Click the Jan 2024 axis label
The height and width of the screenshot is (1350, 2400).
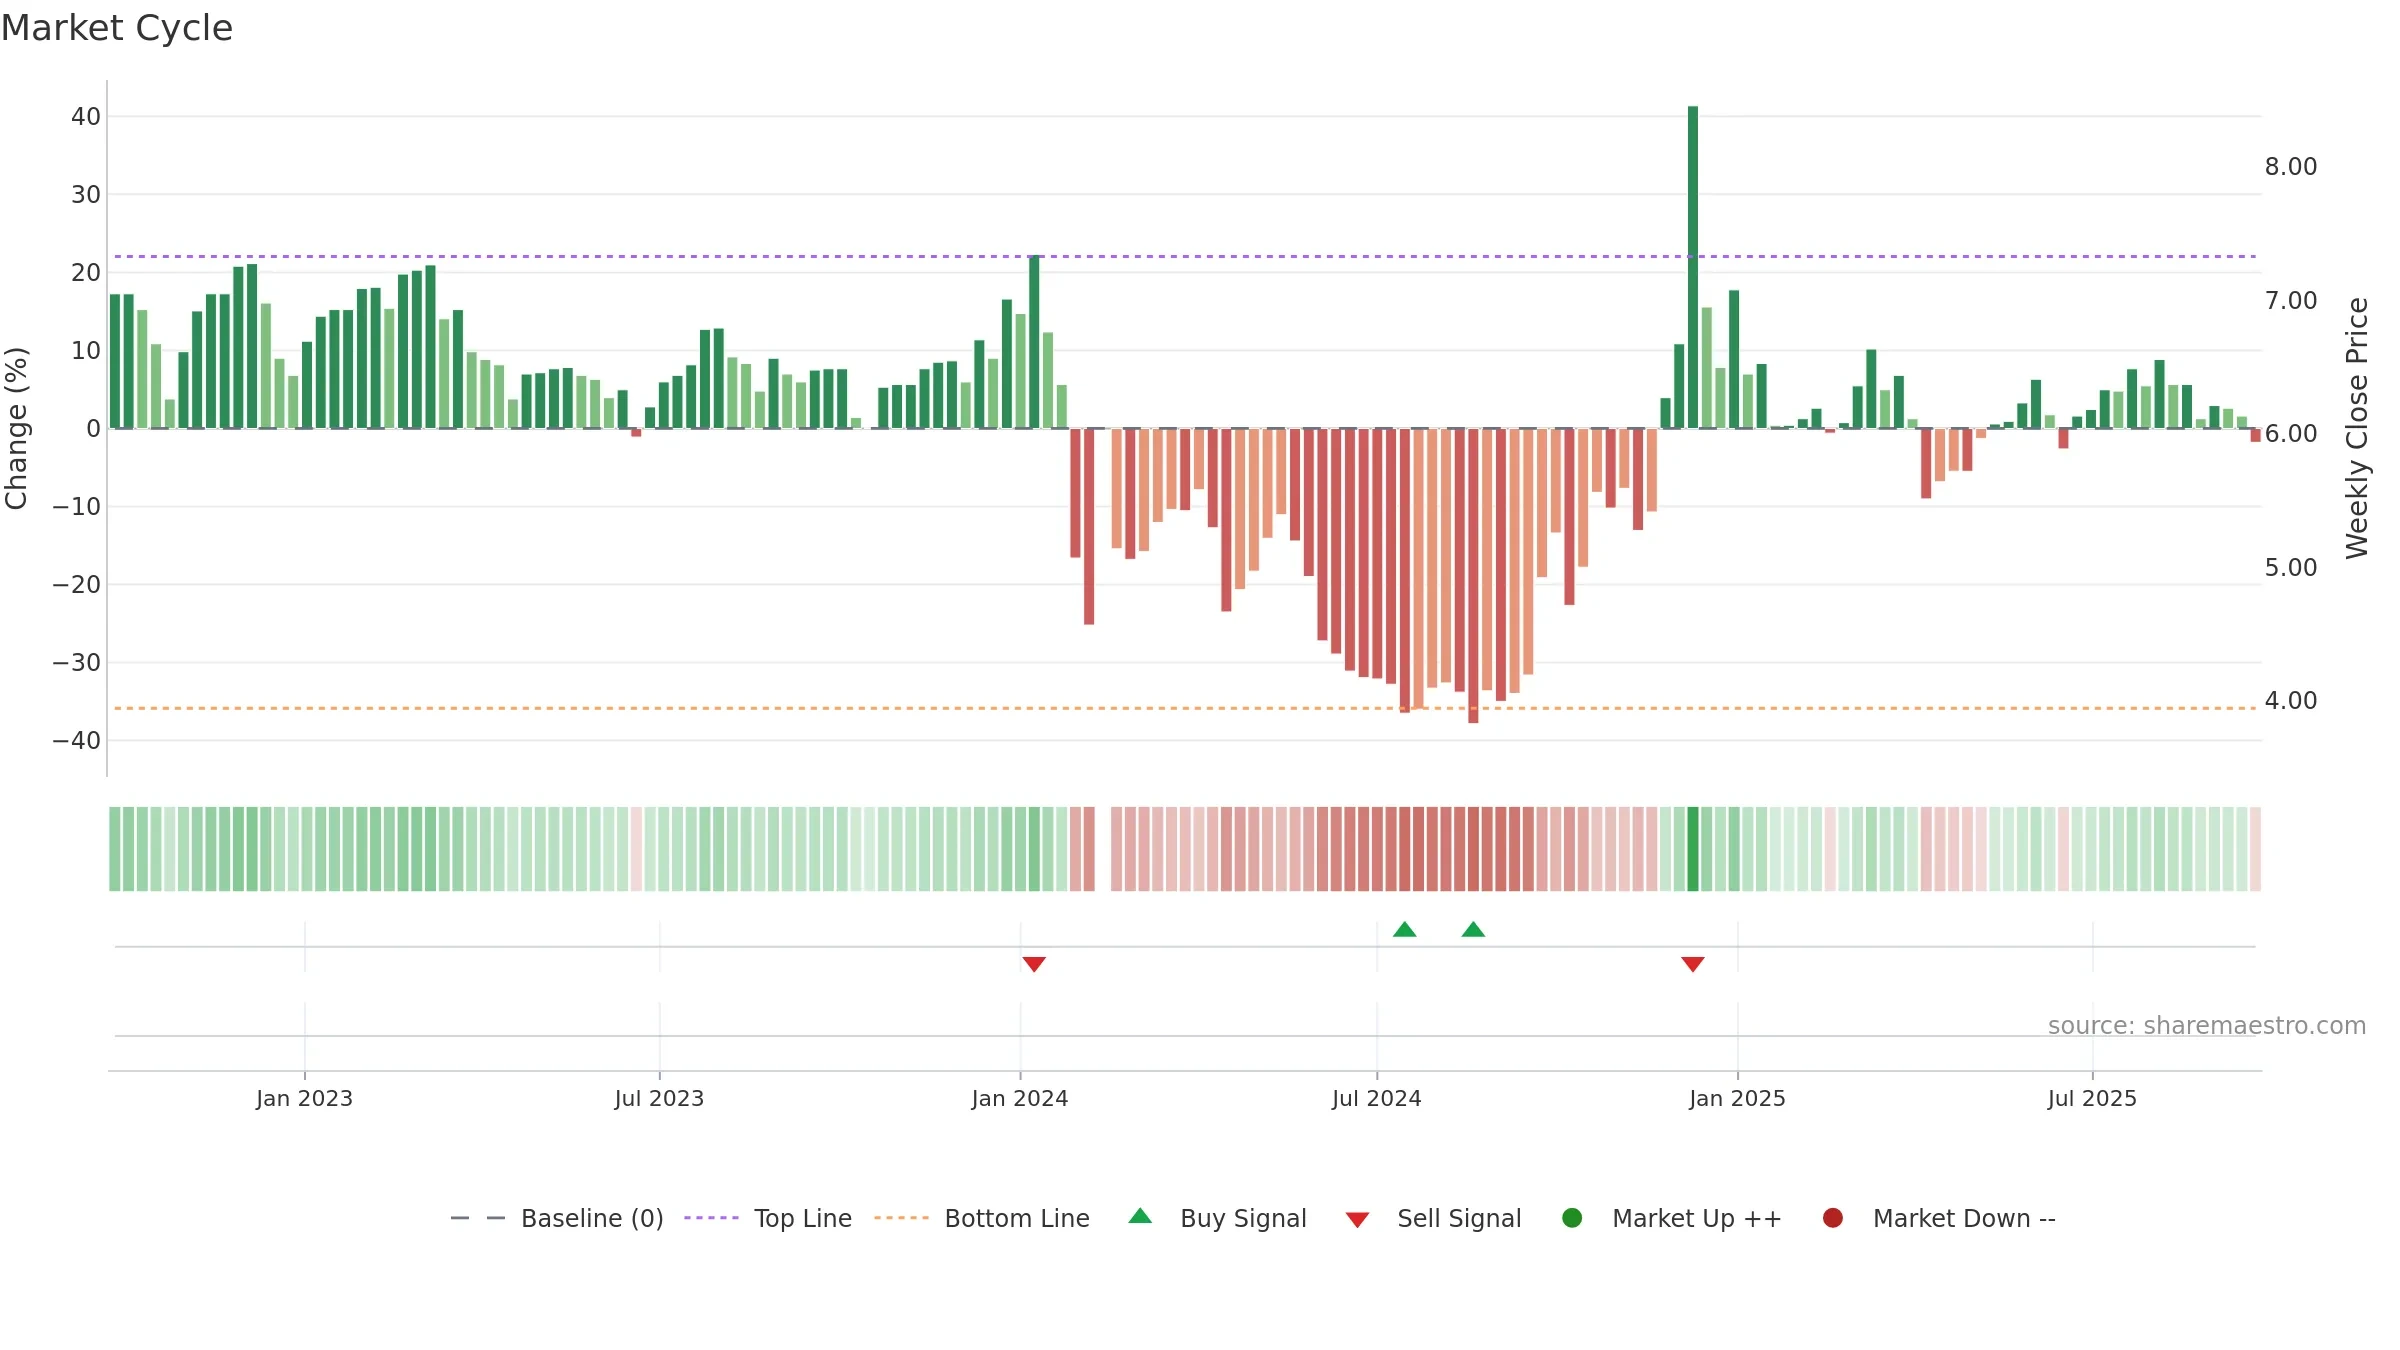coord(1020,1098)
